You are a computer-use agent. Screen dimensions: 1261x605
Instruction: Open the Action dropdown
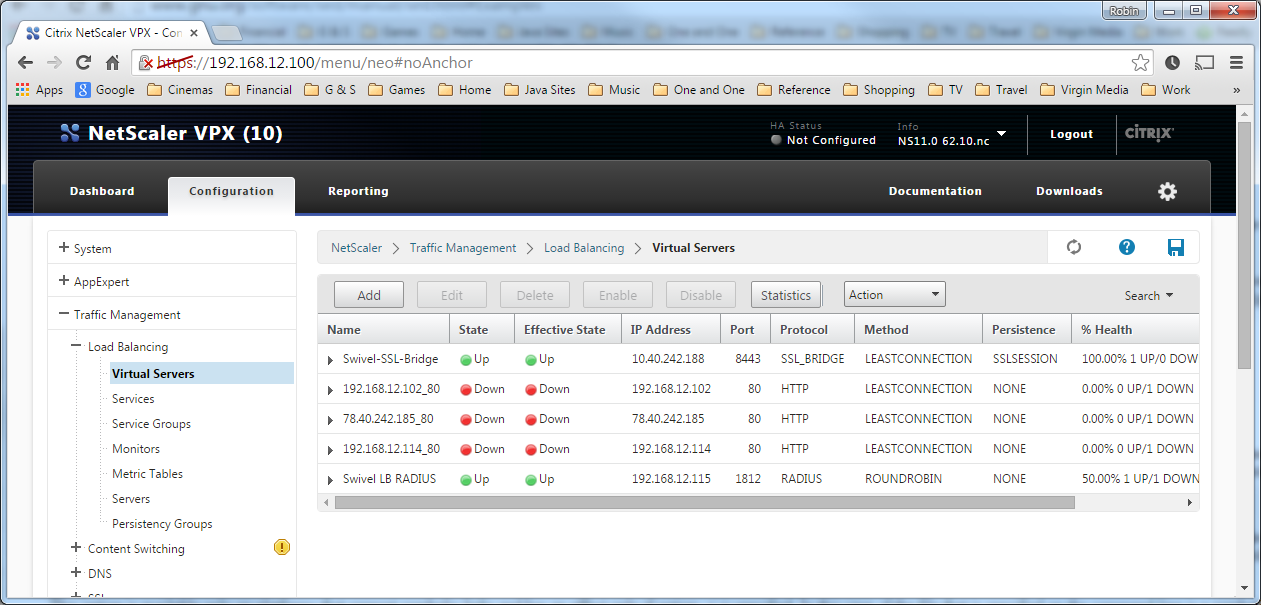tap(893, 294)
